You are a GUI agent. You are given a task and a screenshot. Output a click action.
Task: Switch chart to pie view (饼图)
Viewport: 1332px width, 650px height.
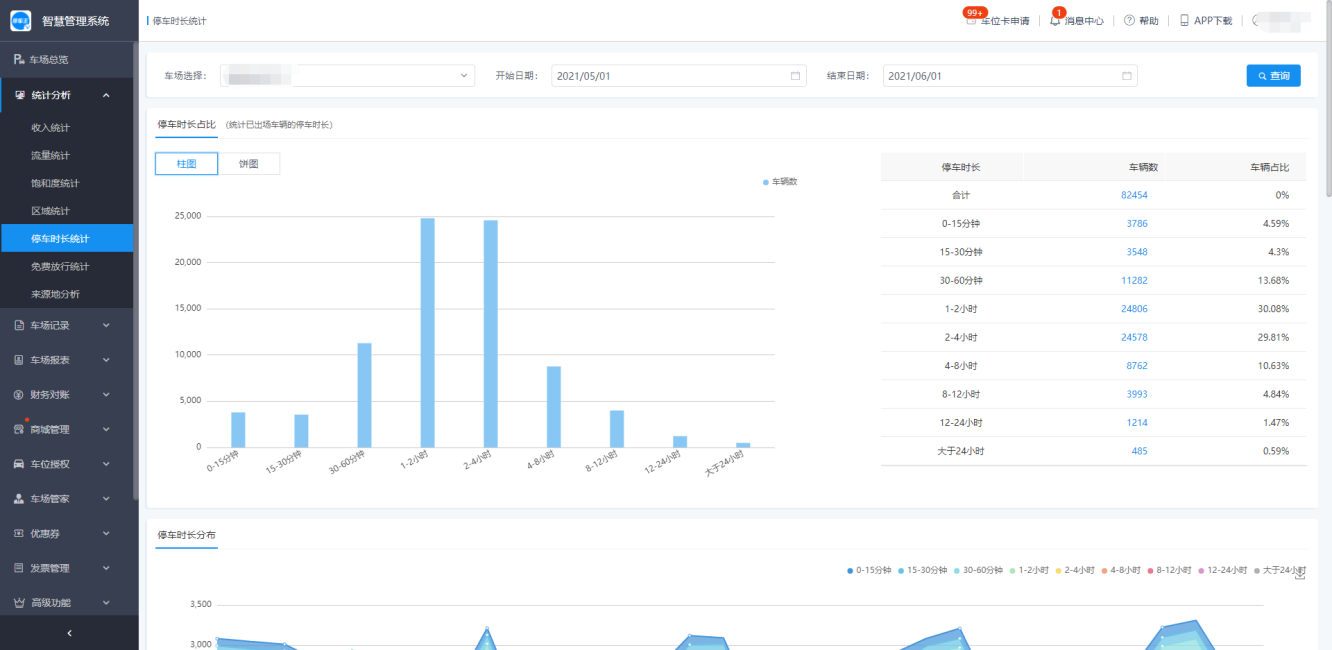(x=248, y=164)
